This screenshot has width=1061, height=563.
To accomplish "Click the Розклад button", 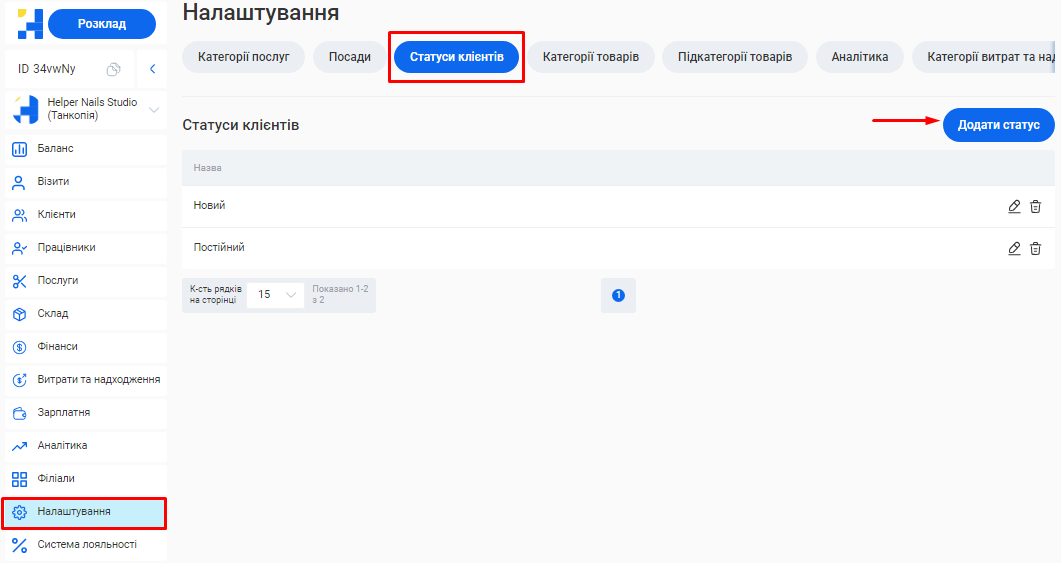I will coord(102,24).
